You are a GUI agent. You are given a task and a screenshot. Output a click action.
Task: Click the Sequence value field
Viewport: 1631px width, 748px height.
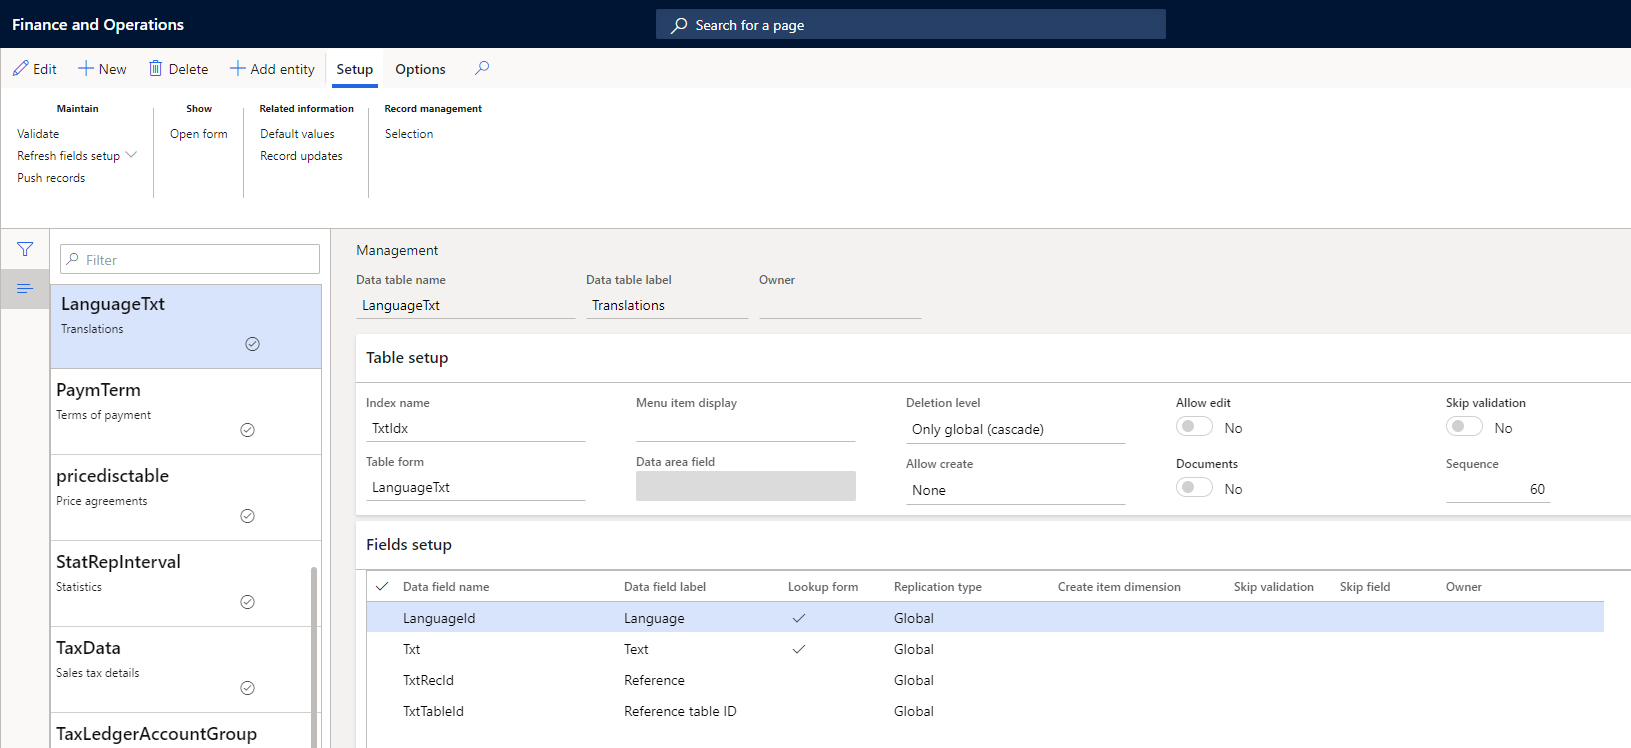[1498, 489]
